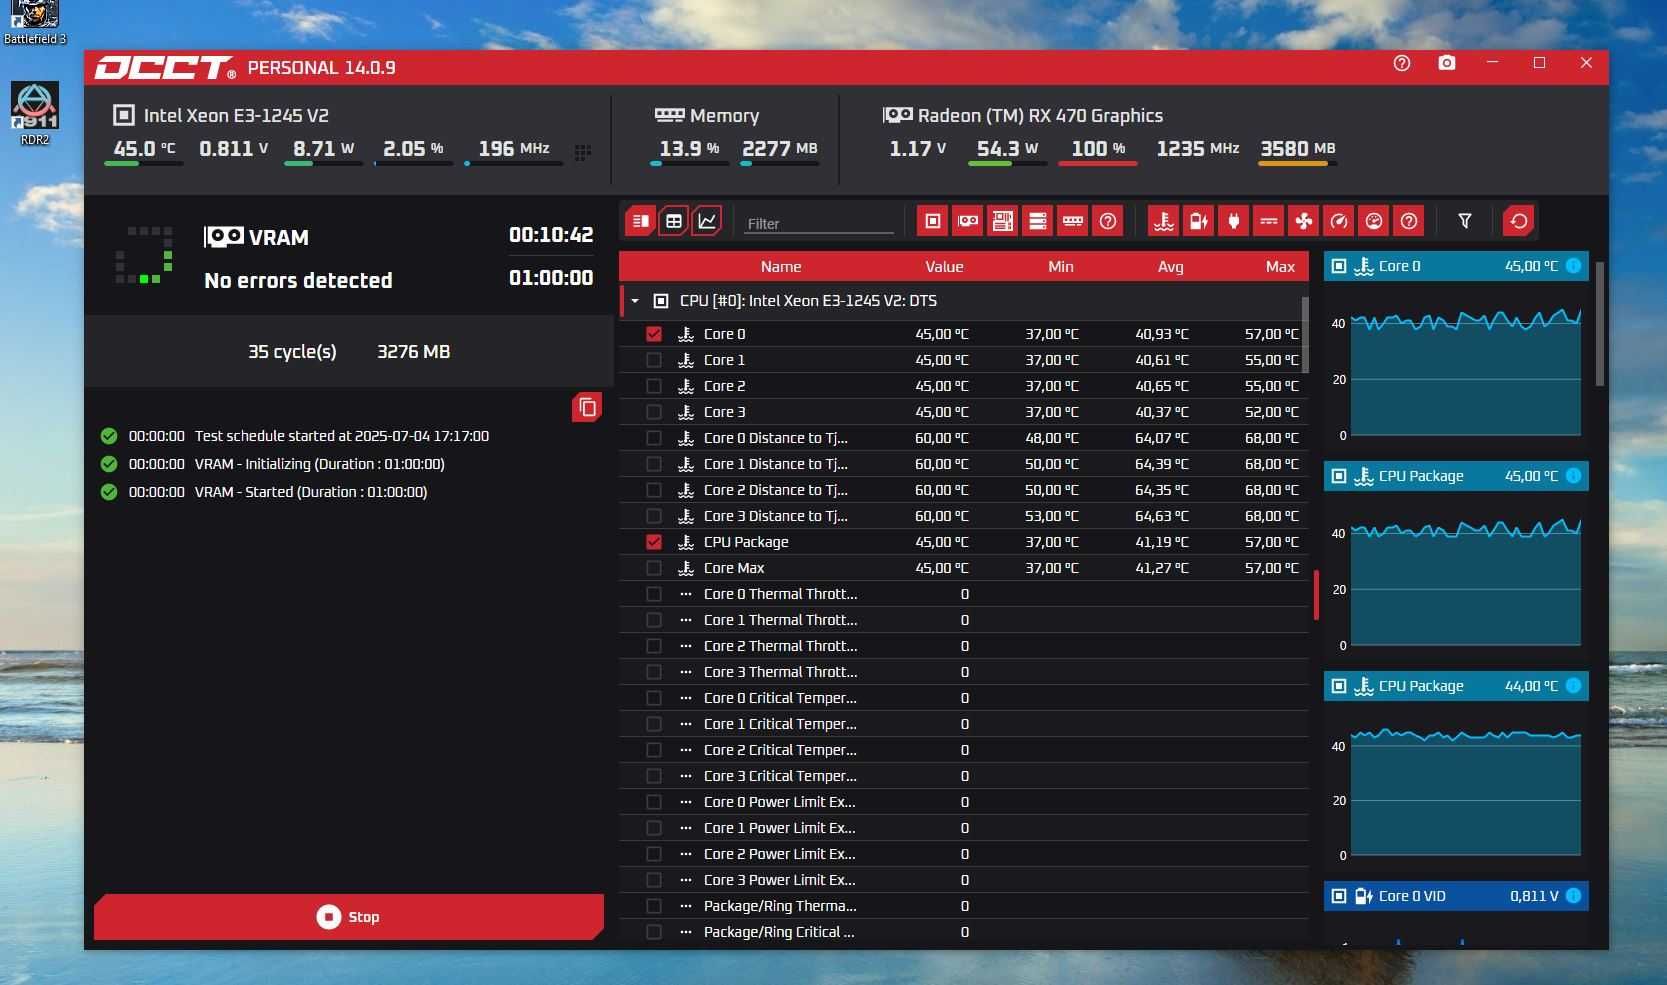Copy the test log to clipboard
This screenshot has width=1667, height=985.
point(587,407)
